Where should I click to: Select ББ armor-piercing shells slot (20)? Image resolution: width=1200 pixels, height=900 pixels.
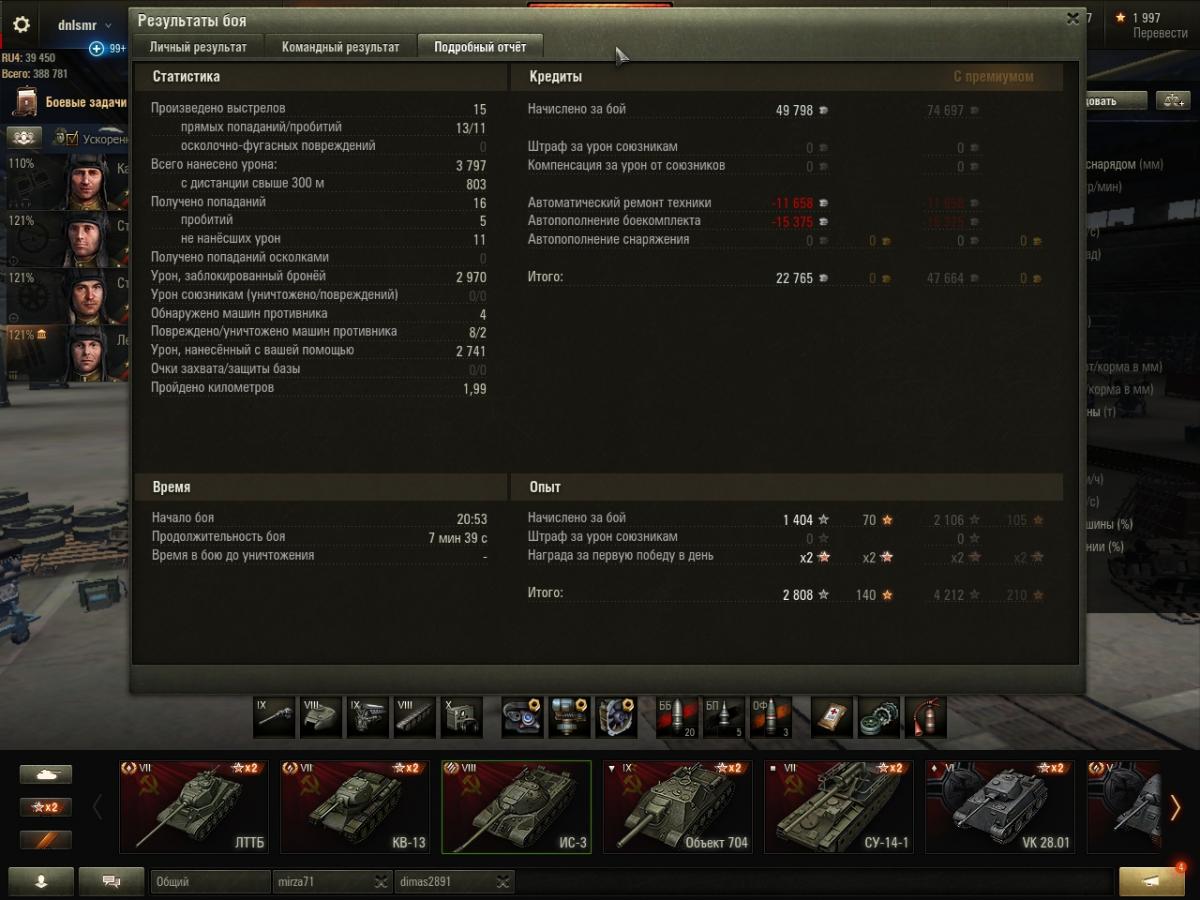676,717
